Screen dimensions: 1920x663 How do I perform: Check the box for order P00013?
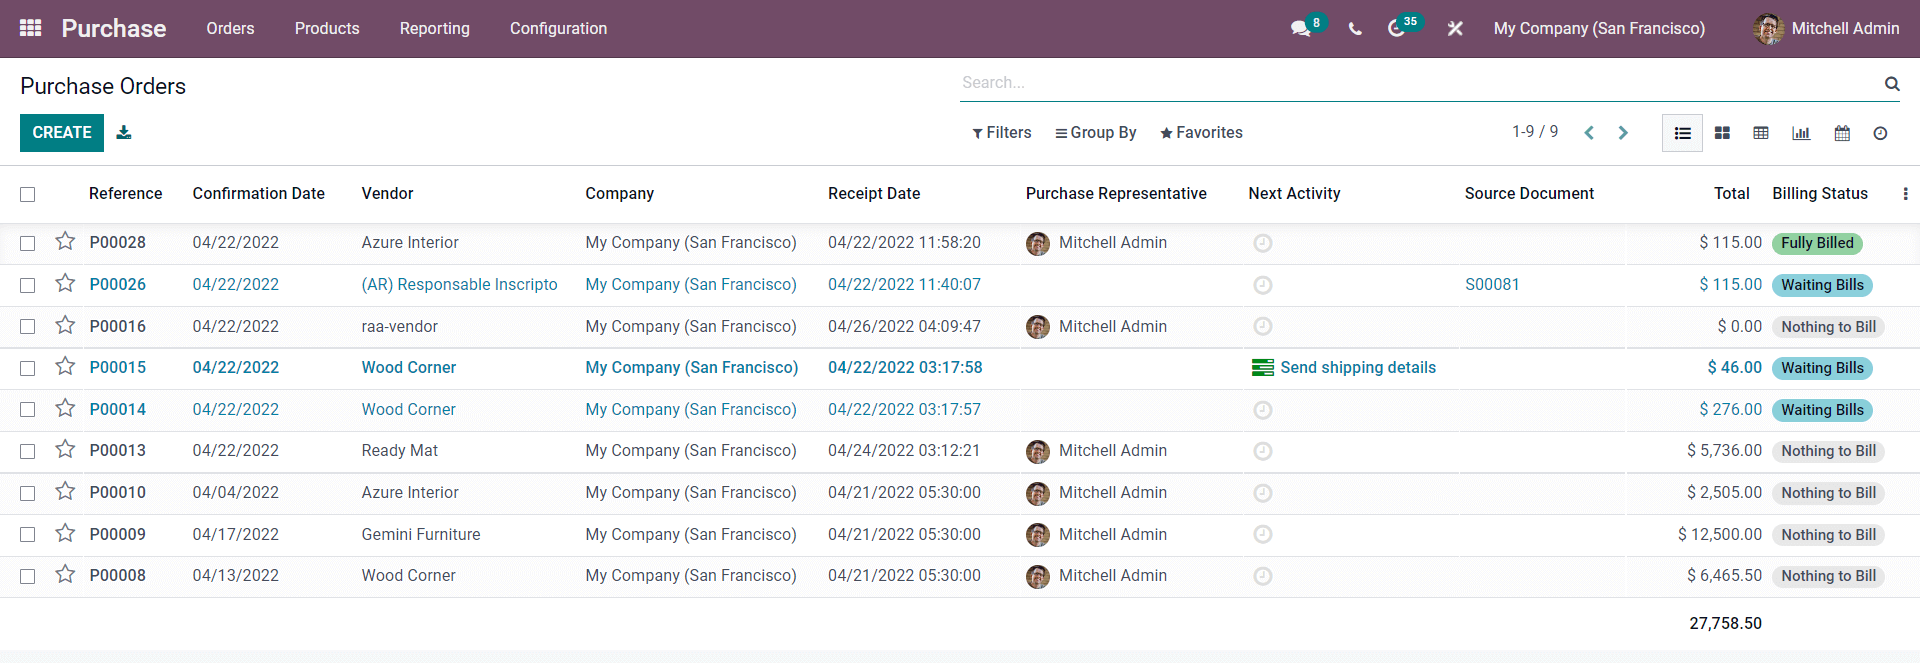(28, 451)
